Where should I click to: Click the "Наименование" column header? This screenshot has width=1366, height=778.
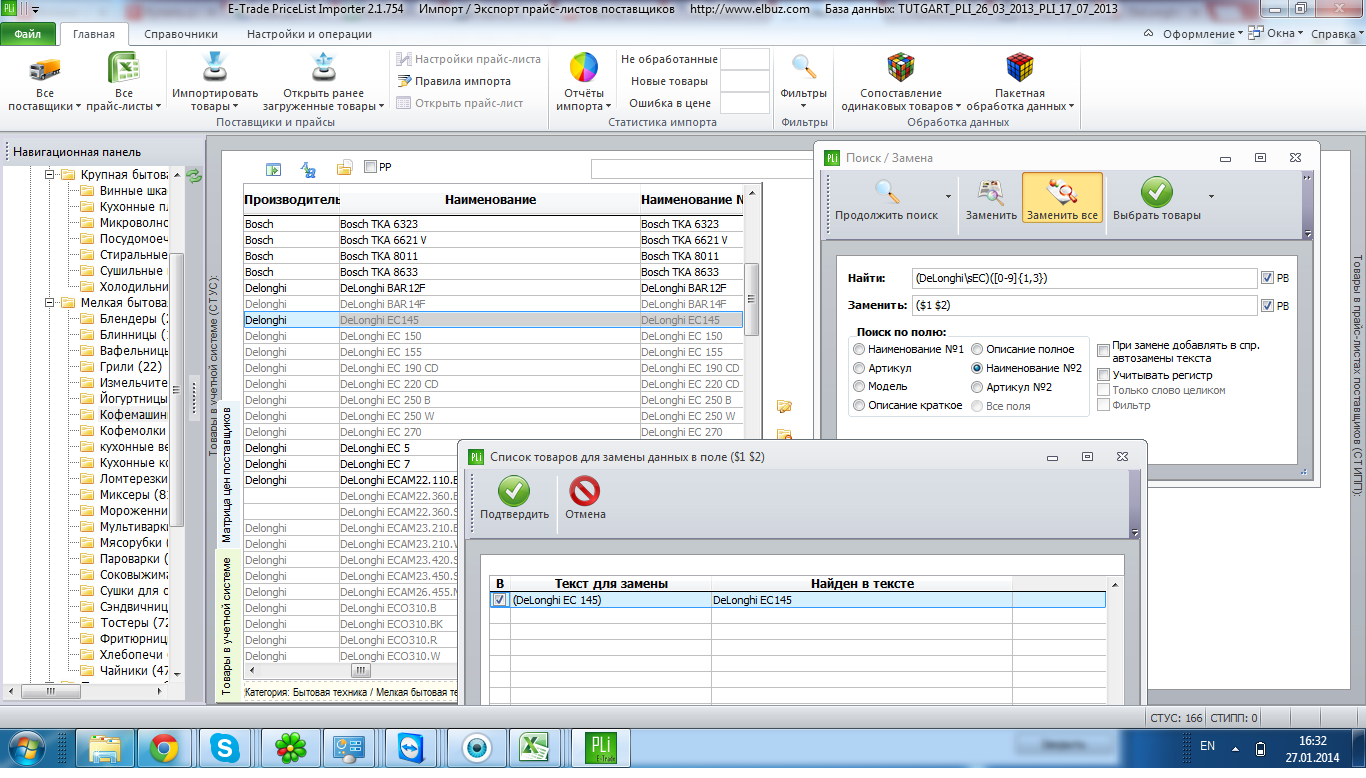coord(490,200)
